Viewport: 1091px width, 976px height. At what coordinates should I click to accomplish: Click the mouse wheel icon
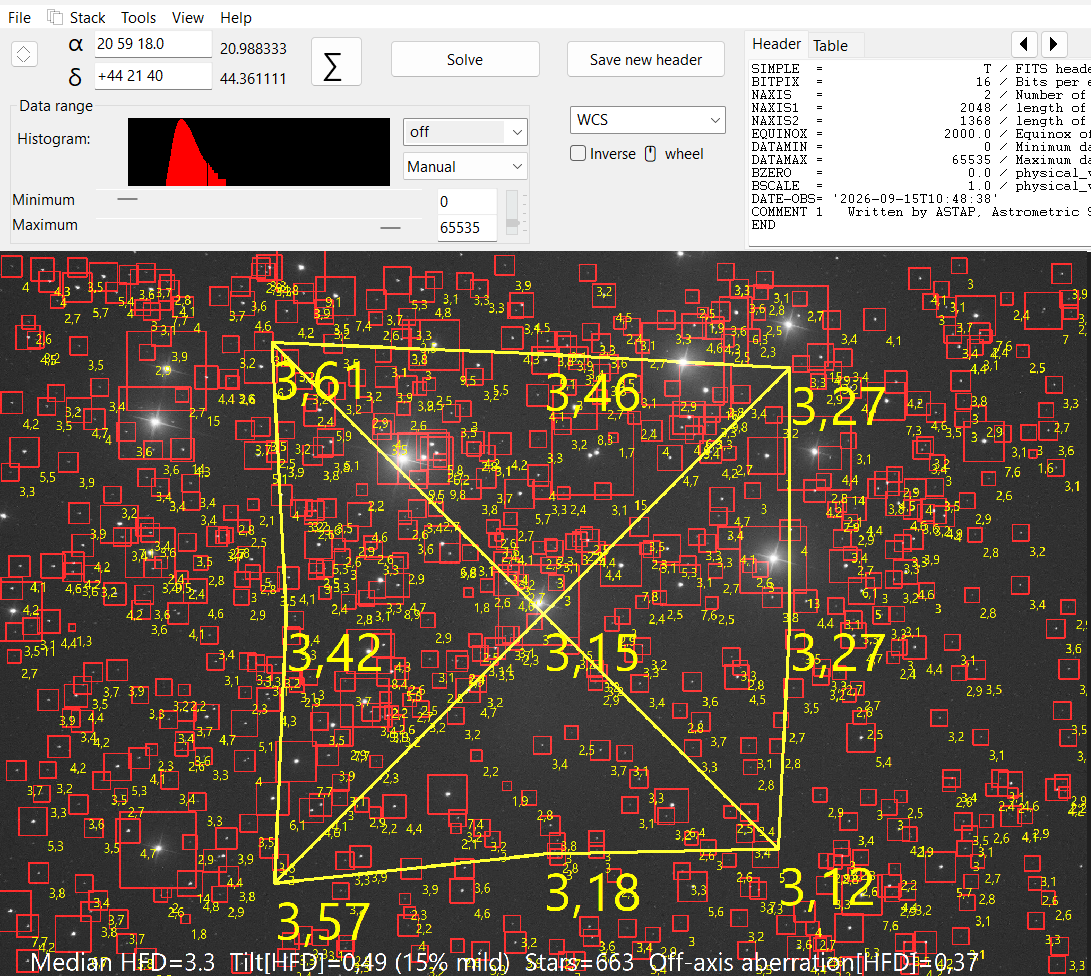(651, 154)
